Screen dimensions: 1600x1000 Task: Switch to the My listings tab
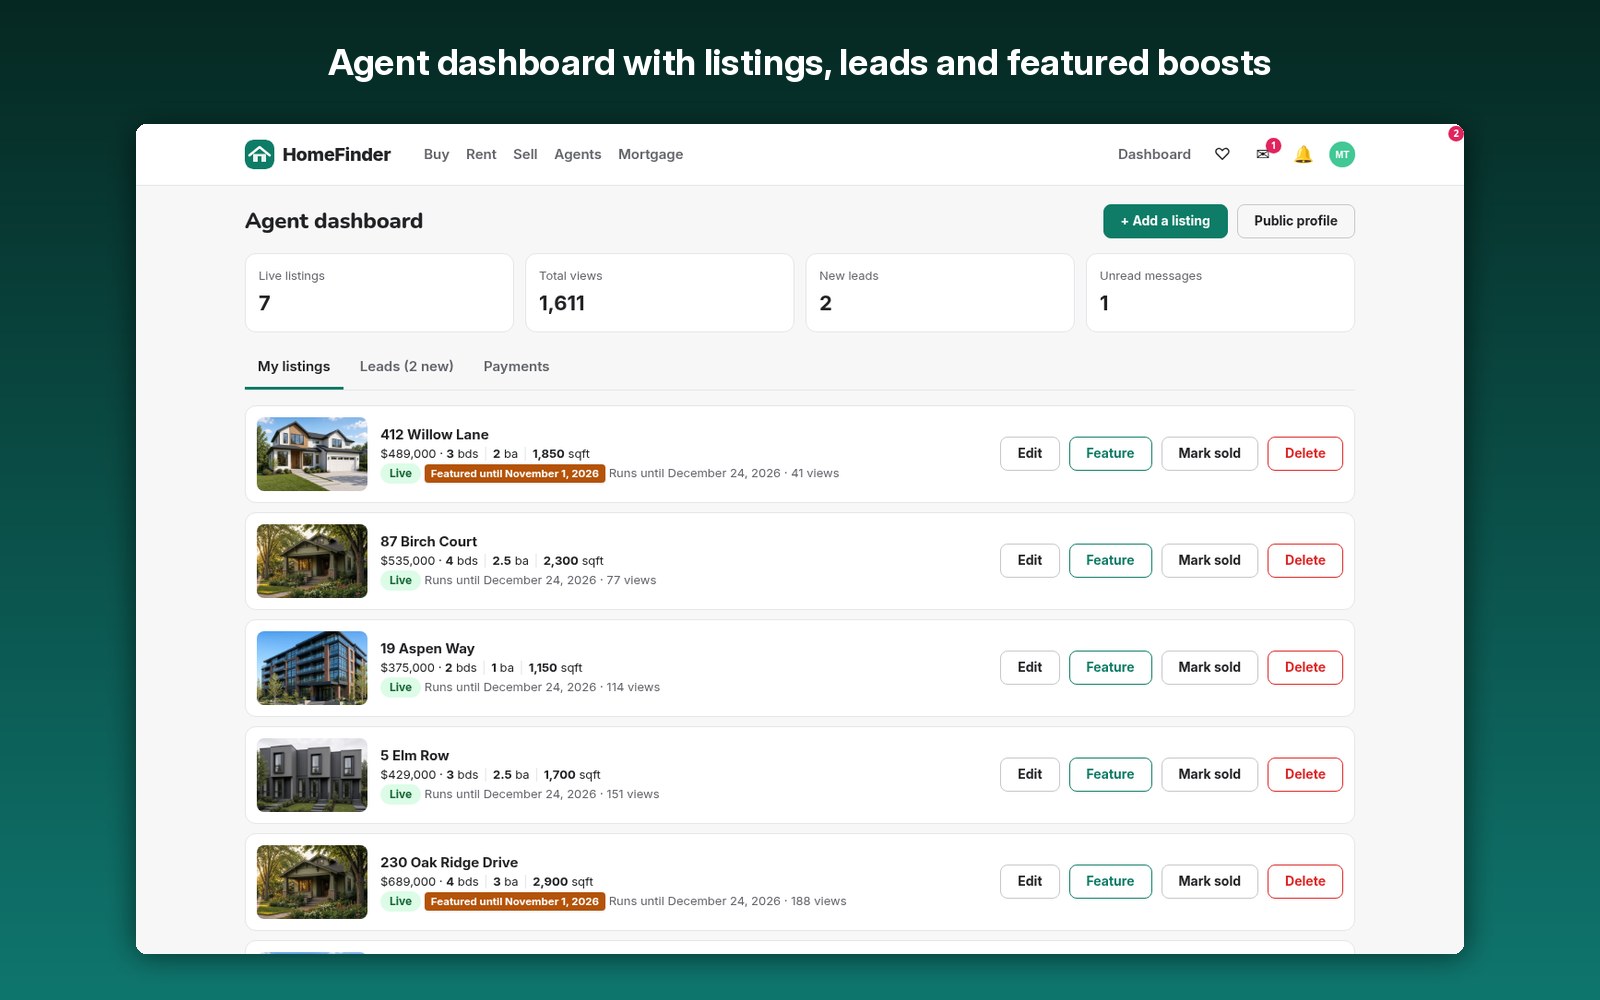tap(294, 366)
